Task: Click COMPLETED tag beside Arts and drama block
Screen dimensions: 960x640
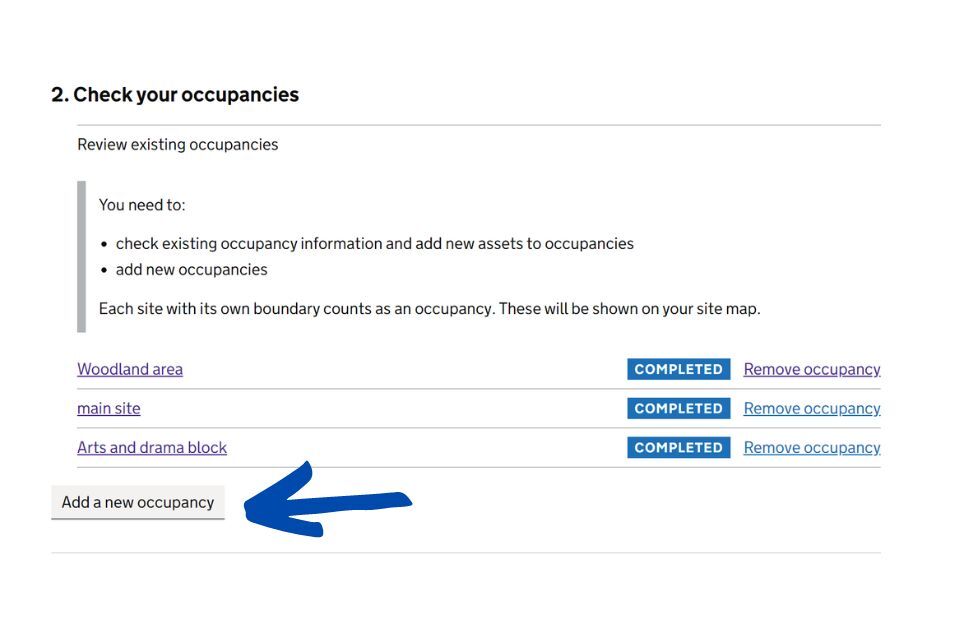Action: (678, 447)
